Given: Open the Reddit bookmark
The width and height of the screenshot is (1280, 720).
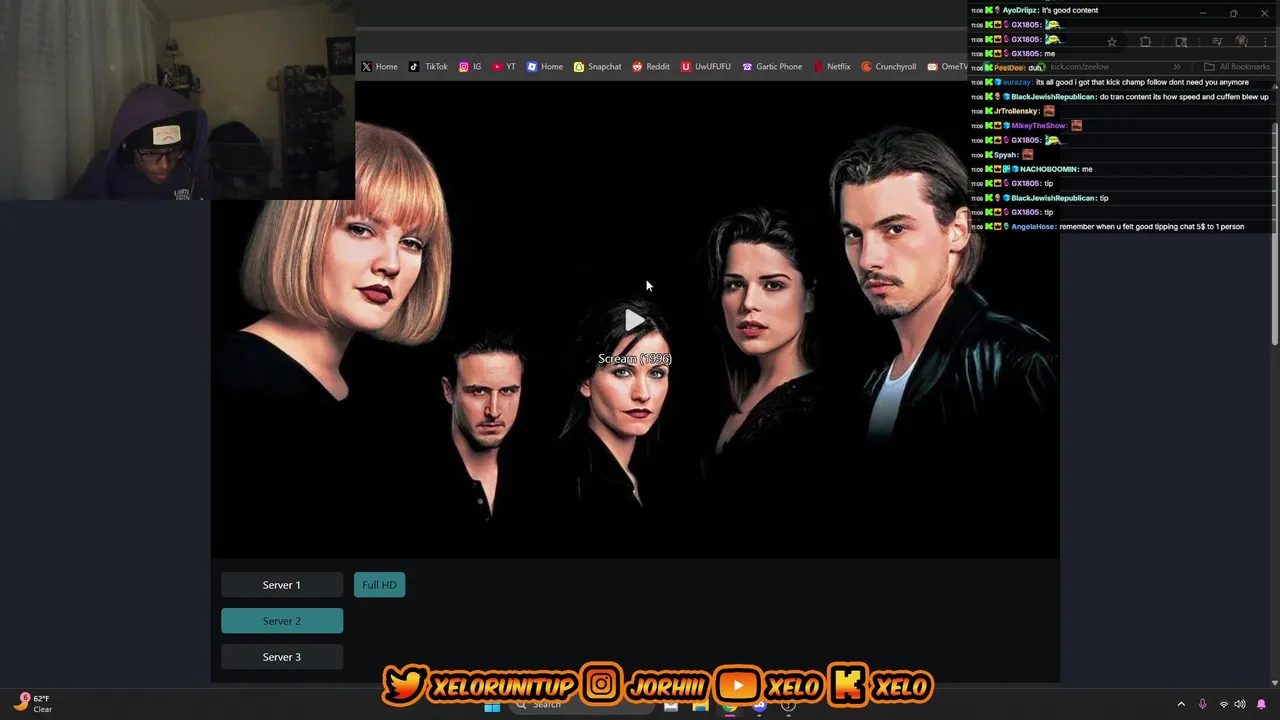Looking at the screenshot, I should [651, 67].
